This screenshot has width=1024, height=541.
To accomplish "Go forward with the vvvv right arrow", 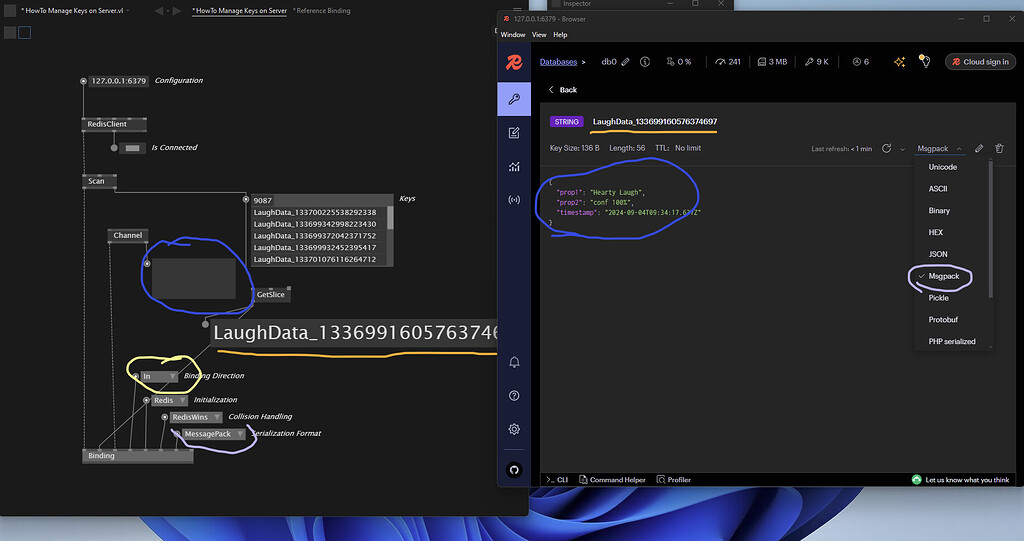I will click(177, 11).
